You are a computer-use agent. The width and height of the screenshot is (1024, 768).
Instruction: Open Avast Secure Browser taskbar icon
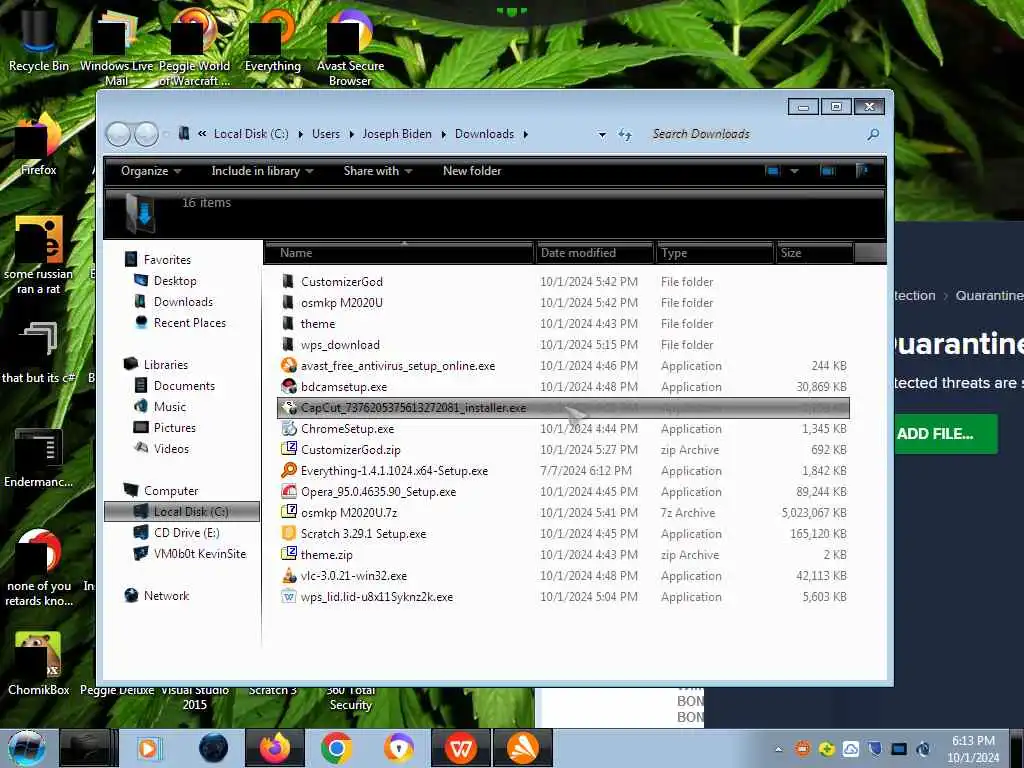[398, 748]
